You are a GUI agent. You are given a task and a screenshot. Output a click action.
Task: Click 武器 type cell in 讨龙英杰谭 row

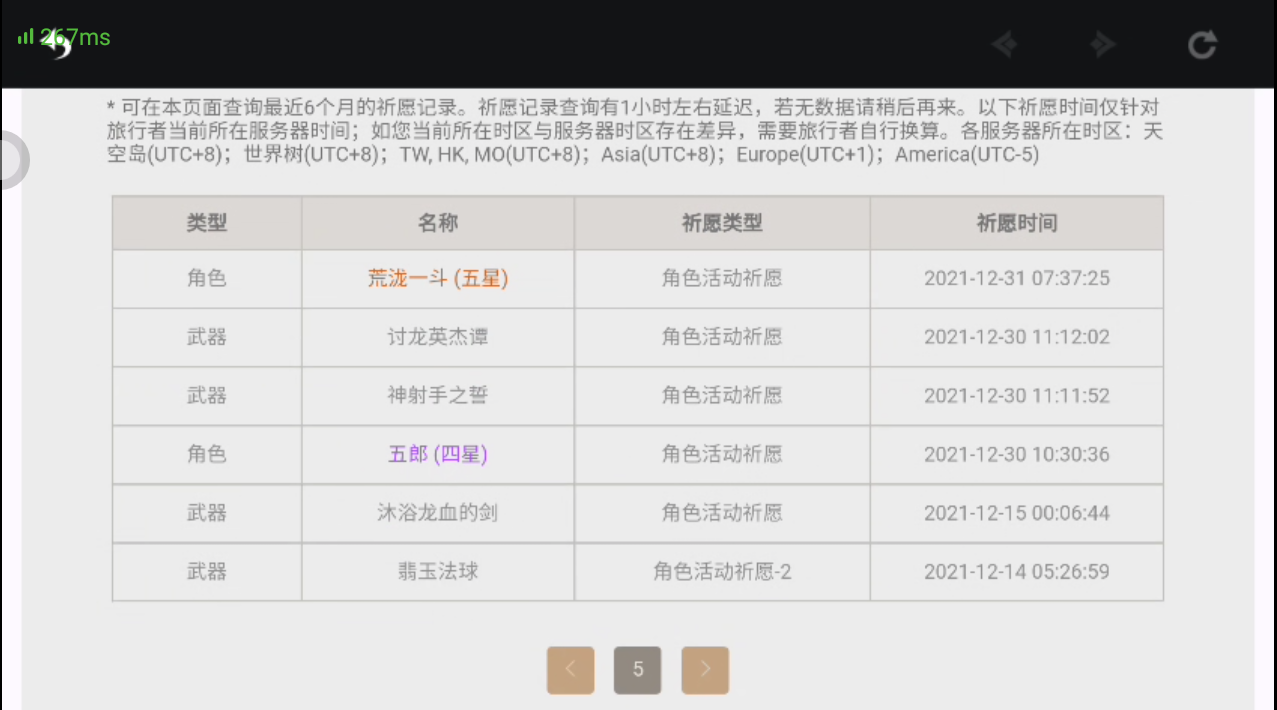[207, 337]
